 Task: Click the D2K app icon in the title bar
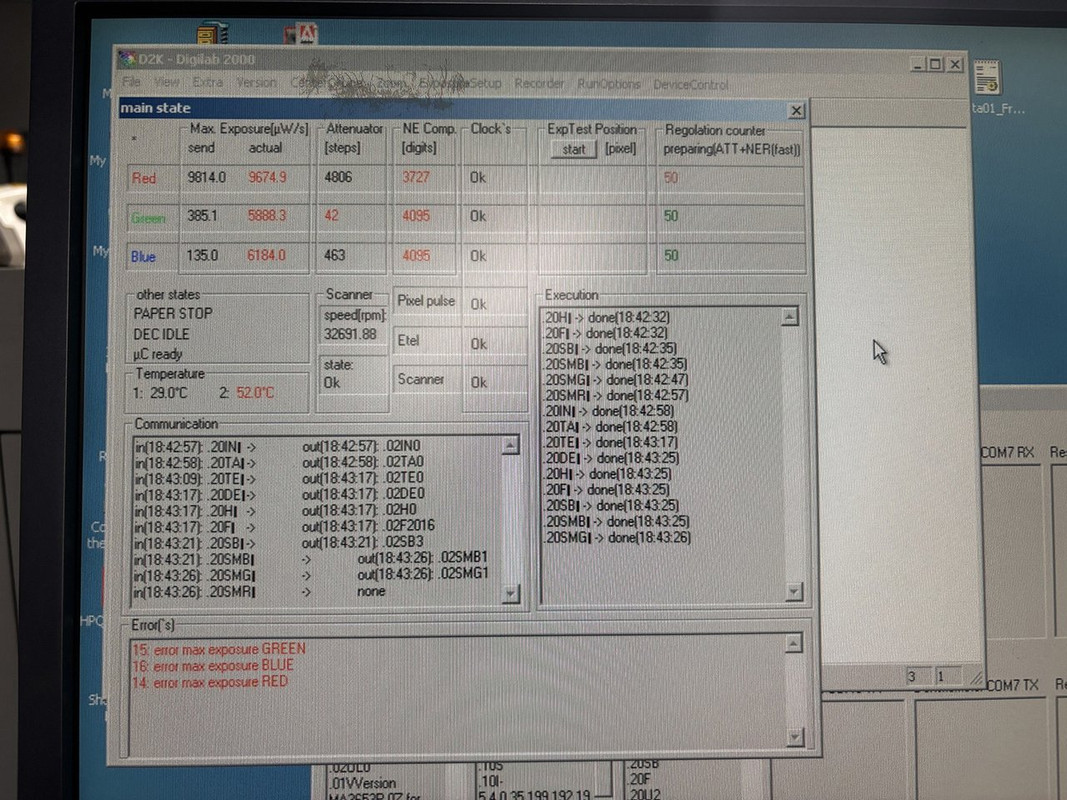pyautogui.click(x=127, y=59)
